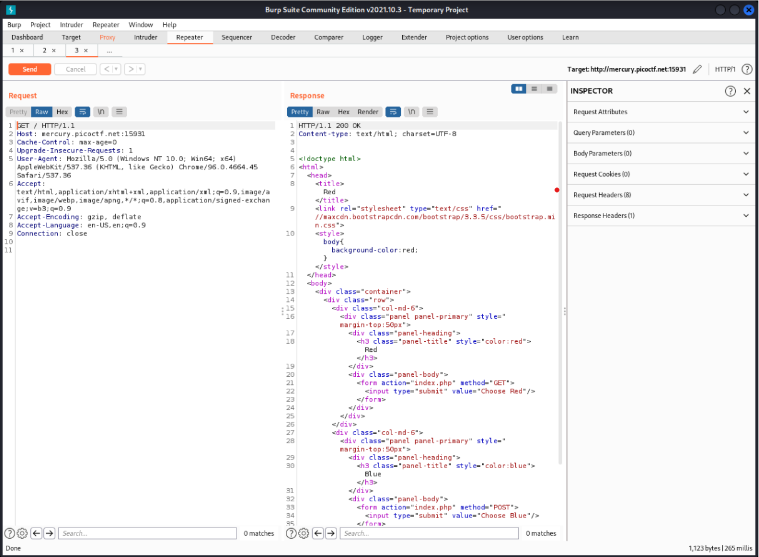Viewport: 759px width, 557px height.
Task: Open the Request panel hamburger menu icon
Action: 119,112
